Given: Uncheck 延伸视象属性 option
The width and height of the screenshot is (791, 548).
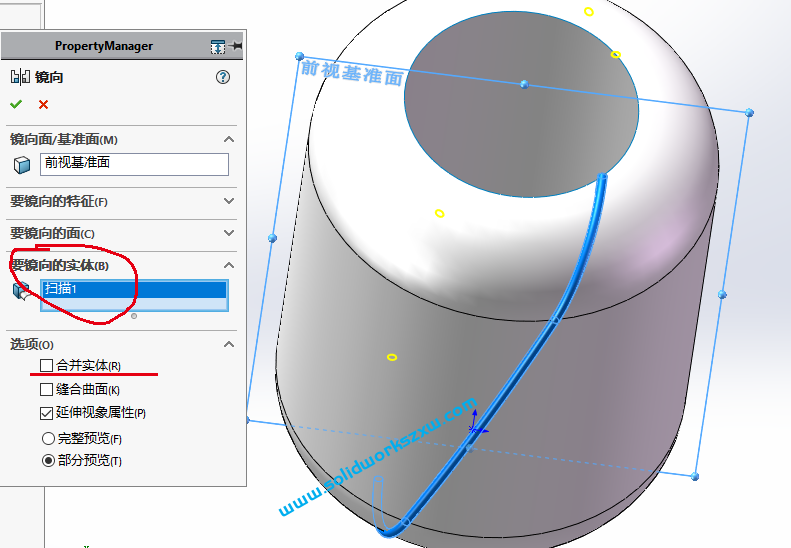Looking at the screenshot, I should point(46,413).
